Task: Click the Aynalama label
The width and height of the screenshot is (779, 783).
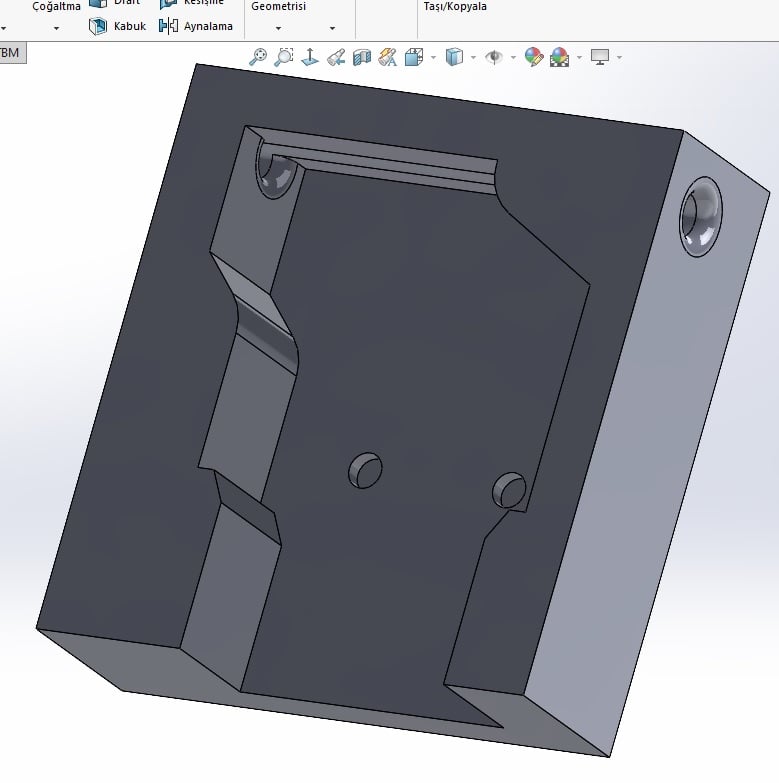Action: (x=208, y=26)
